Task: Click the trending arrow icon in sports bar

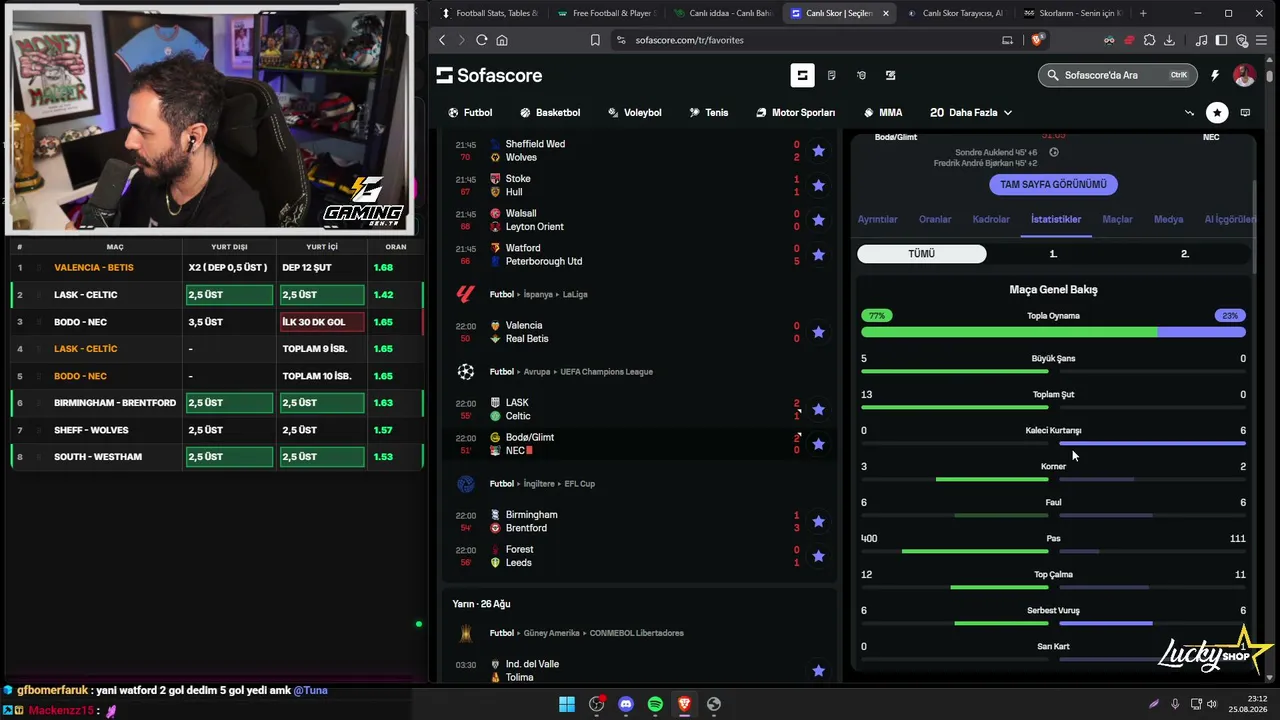Action: pos(1189,113)
